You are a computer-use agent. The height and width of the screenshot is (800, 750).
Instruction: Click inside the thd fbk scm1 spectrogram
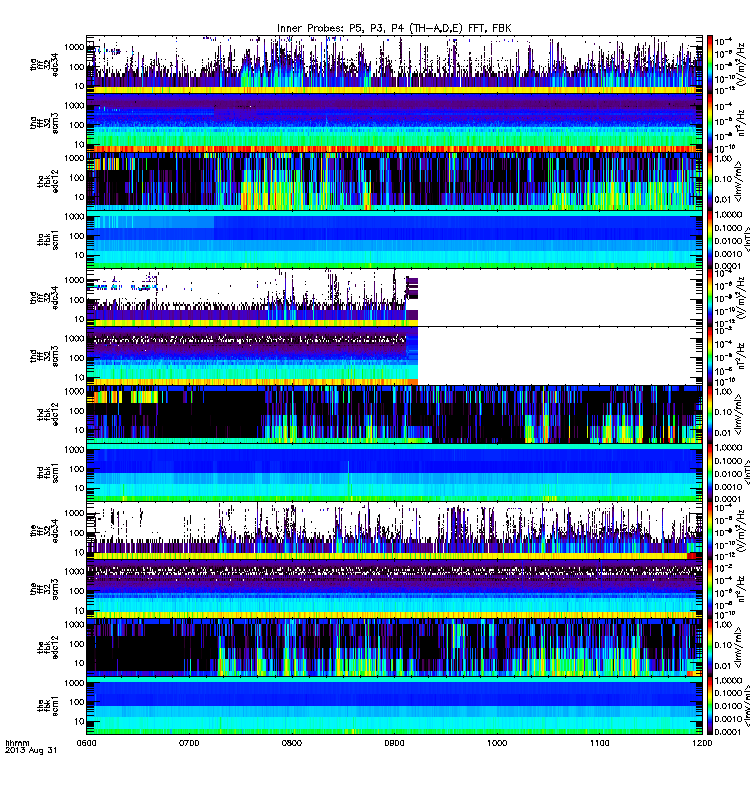click(x=394, y=472)
